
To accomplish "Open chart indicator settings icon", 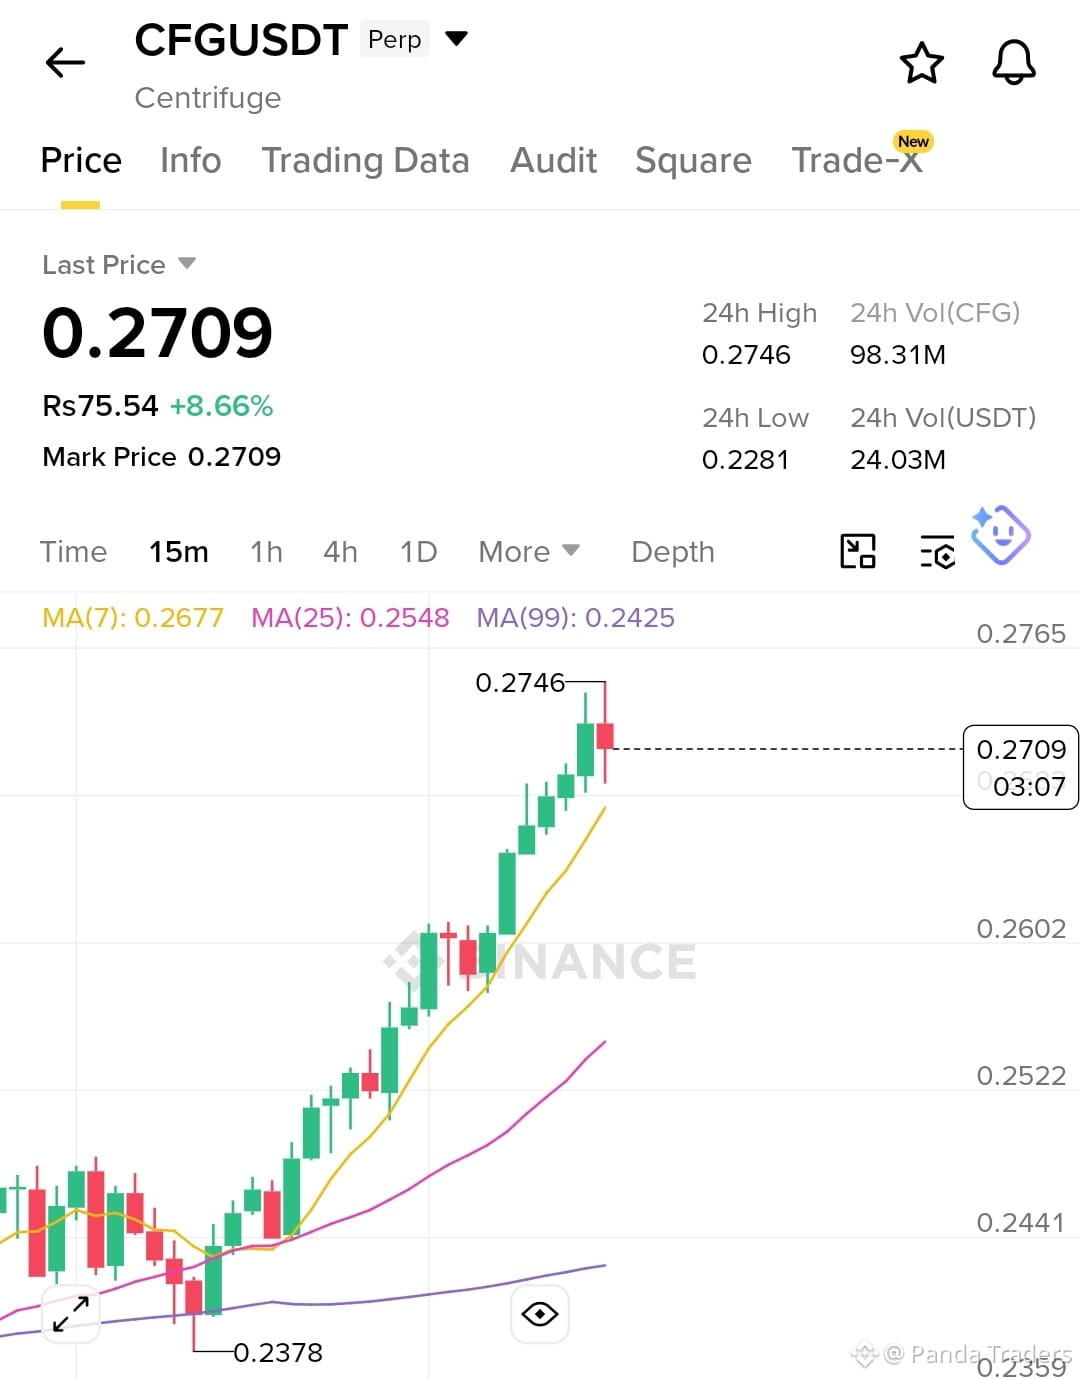I will click(937, 551).
